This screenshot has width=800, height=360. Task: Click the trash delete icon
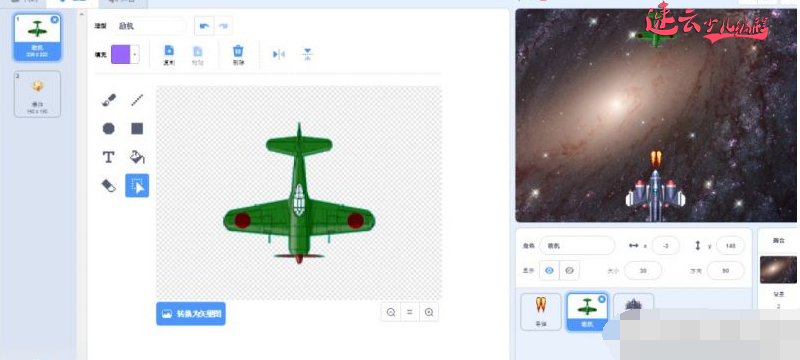point(238,51)
